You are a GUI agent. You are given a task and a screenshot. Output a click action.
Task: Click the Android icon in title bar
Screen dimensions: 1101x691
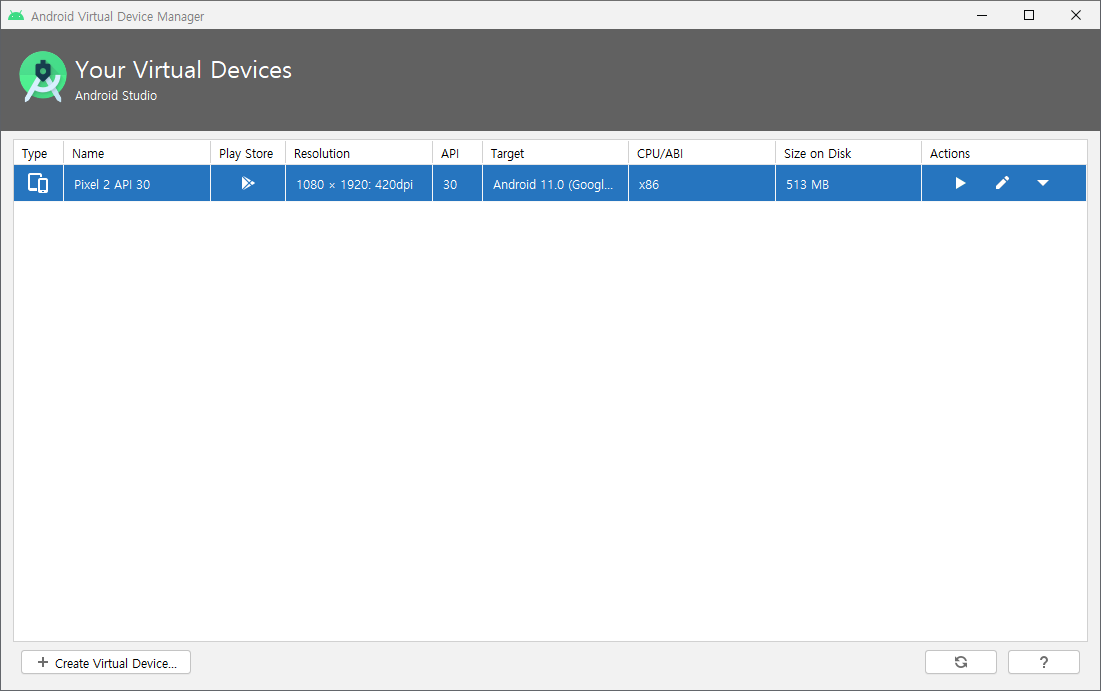pyautogui.click(x=15, y=15)
